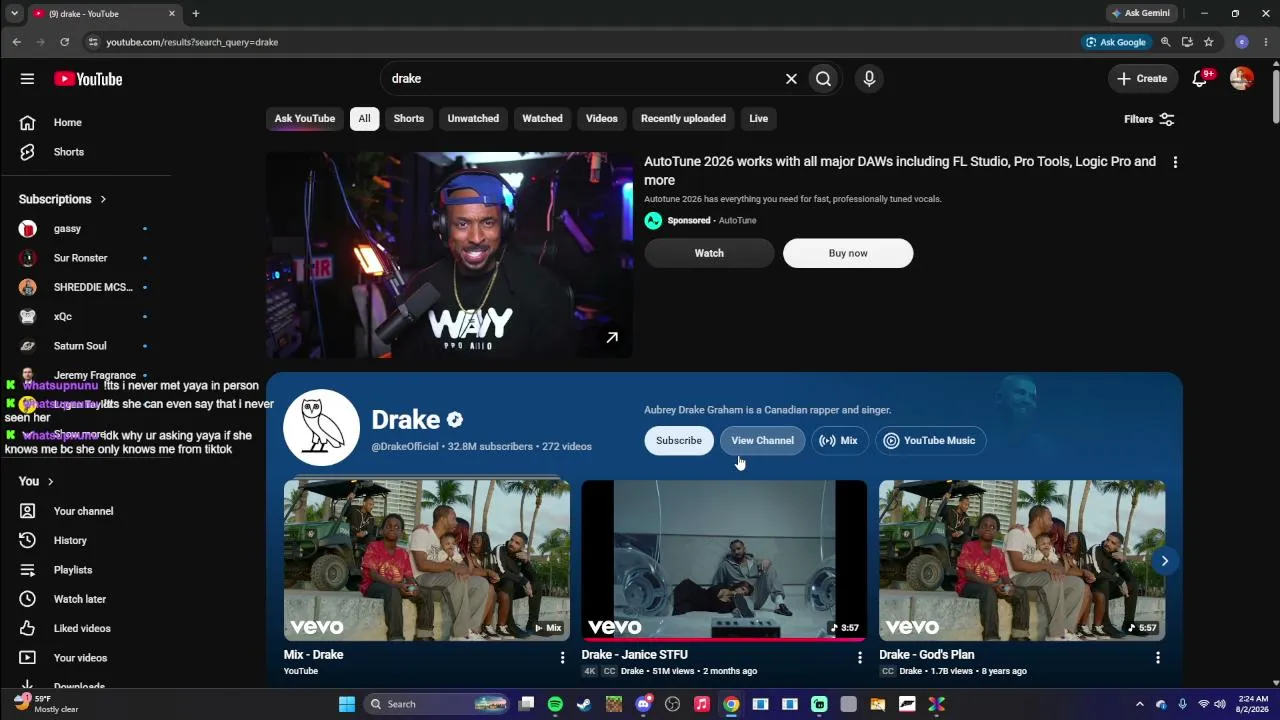The image size is (1280, 720).
Task: Open the Drake - Janice STFU thumbnail
Action: click(x=725, y=561)
